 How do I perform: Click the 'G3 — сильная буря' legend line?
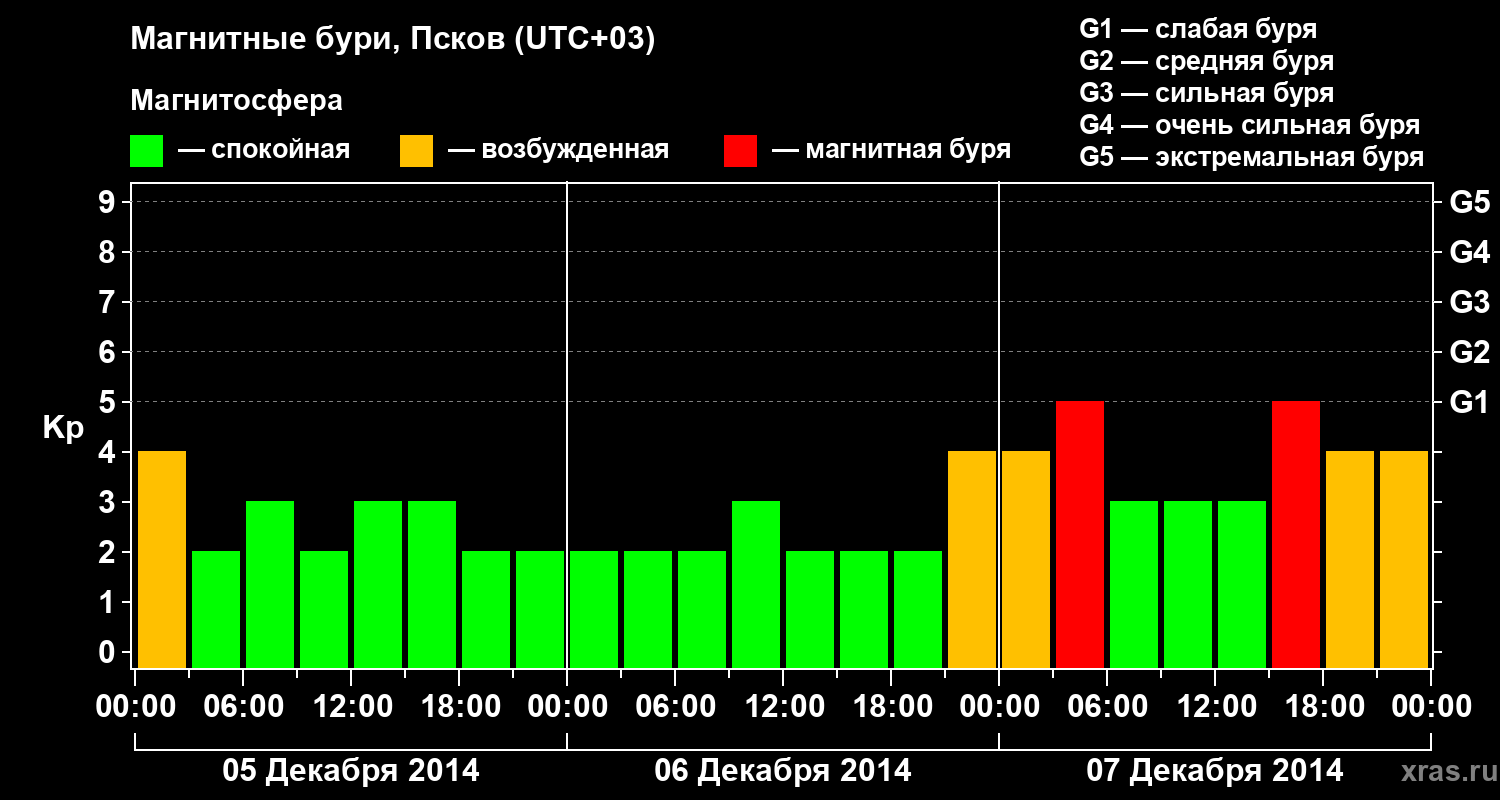pyautogui.click(x=1206, y=93)
